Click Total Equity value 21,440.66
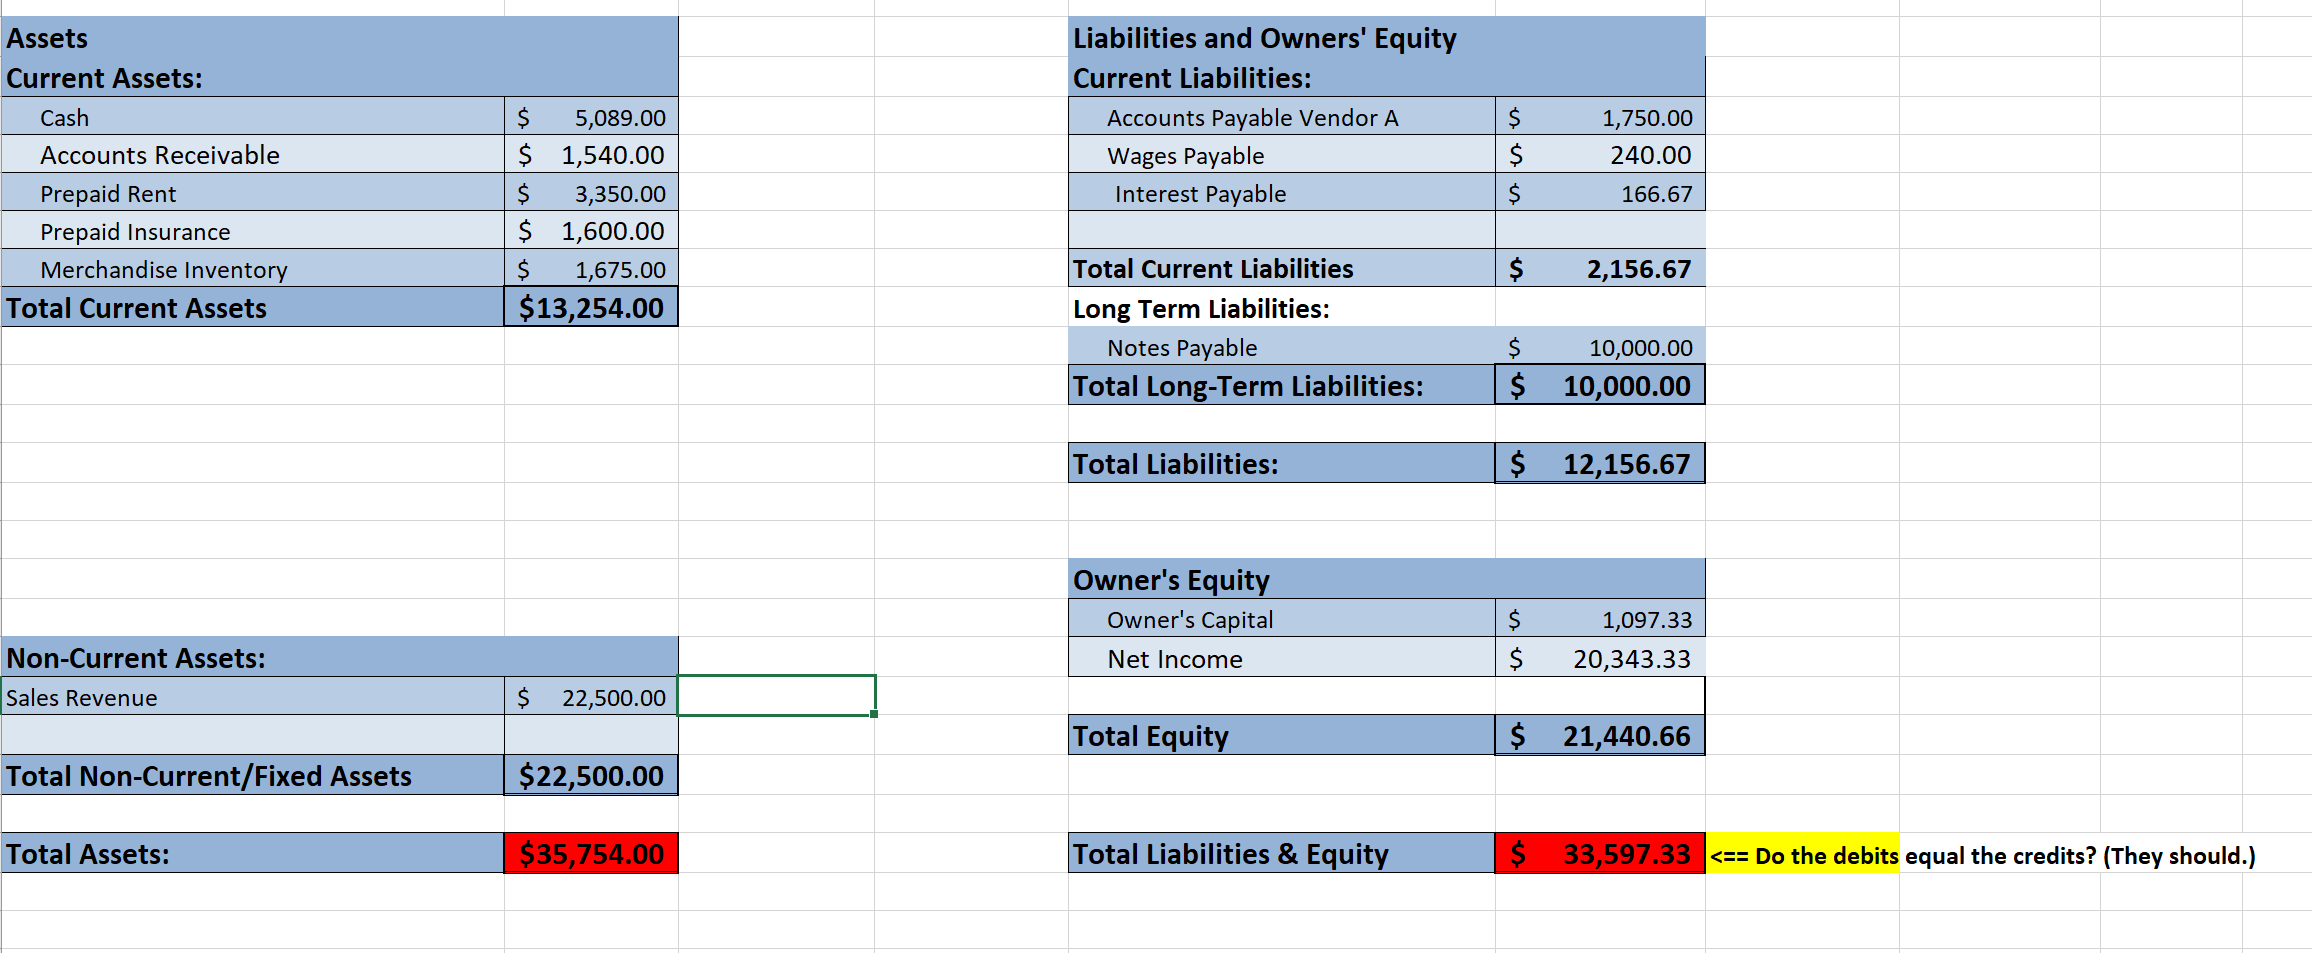The image size is (2312, 953). (x=1600, y=735)
